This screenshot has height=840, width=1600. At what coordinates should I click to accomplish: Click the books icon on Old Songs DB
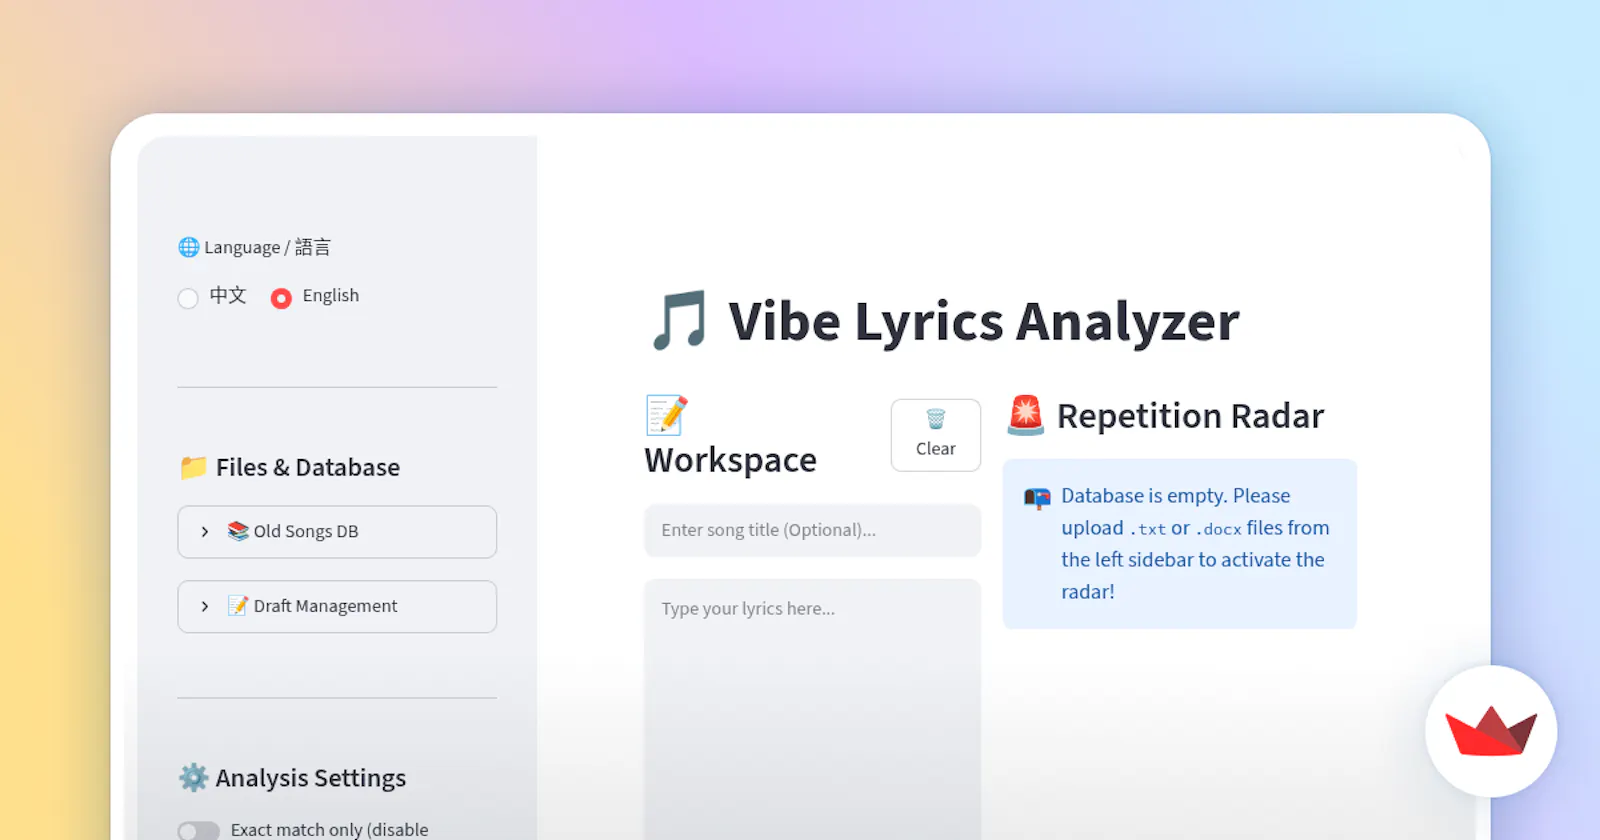point(238,531)
